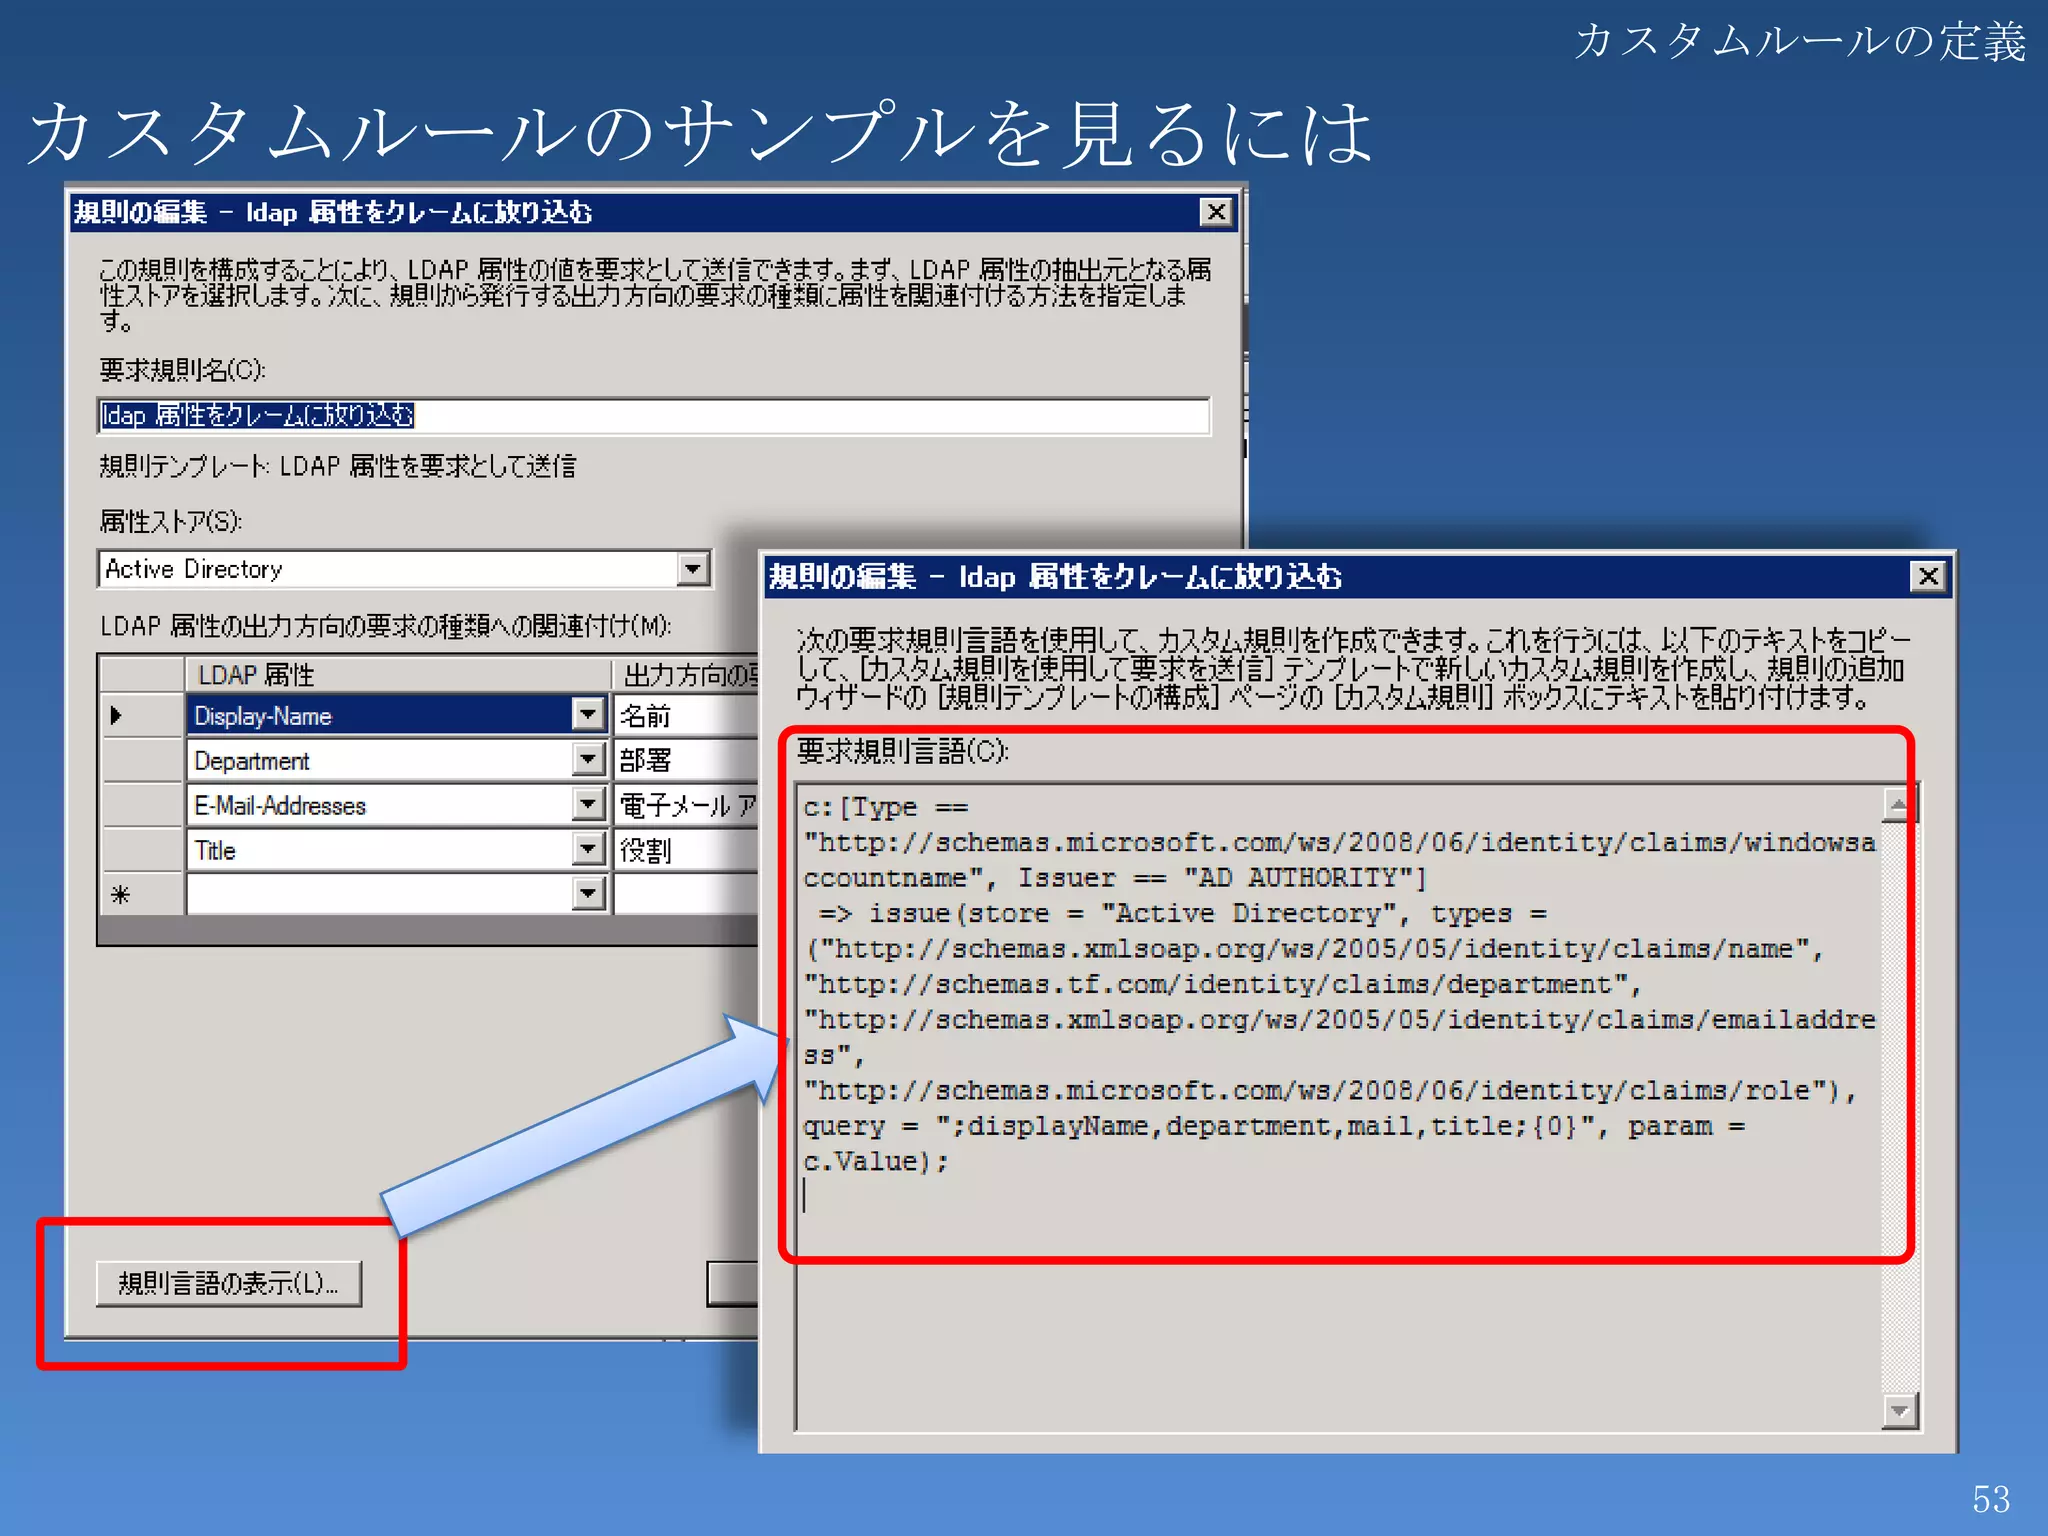Viewport: 2048px width, 1536px height.
Task: Select the new row asterisk marker
Action: (120, 893)
